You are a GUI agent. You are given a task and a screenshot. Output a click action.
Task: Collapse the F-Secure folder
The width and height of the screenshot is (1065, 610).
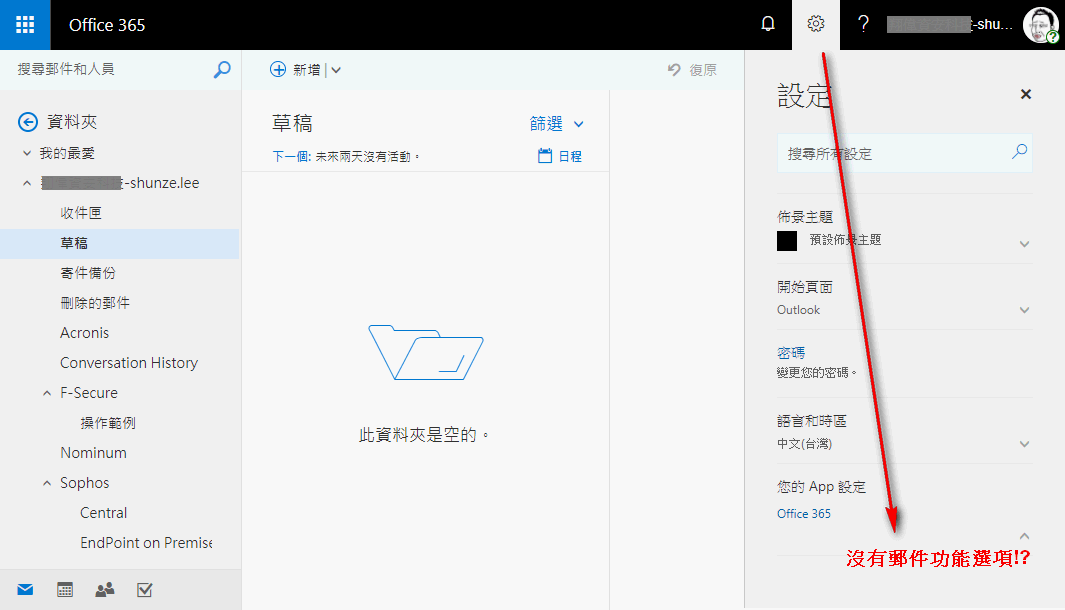pyautogui.click(x=47, y=393)
